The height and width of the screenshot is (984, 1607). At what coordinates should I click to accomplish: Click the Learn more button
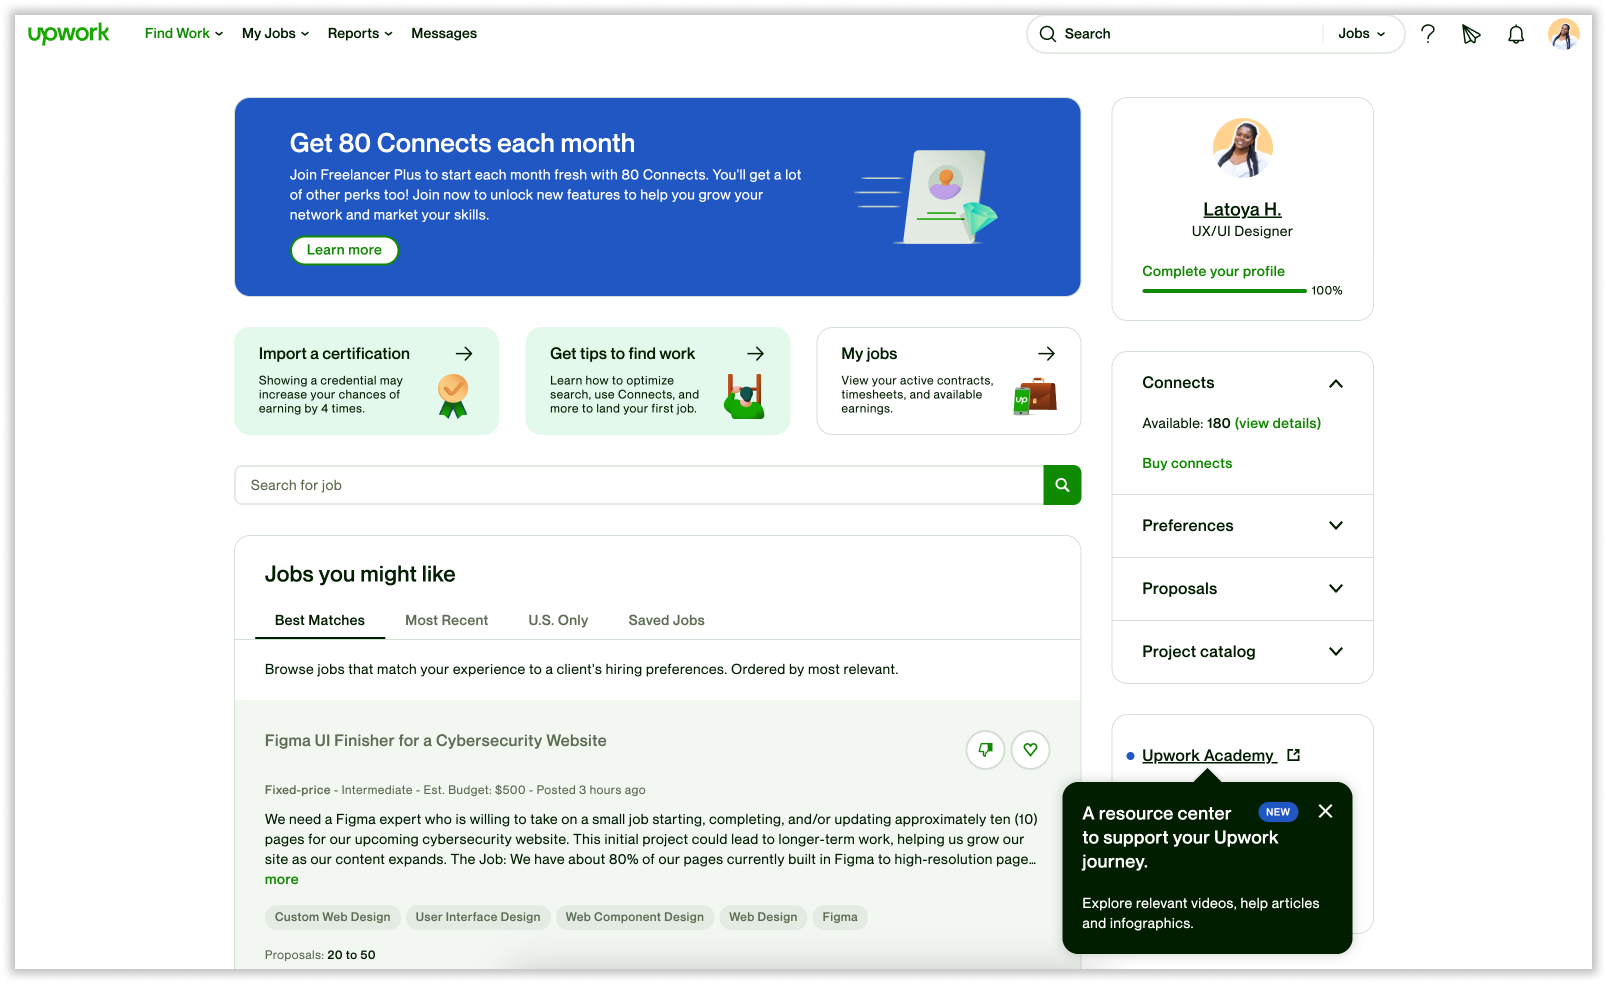345,250
